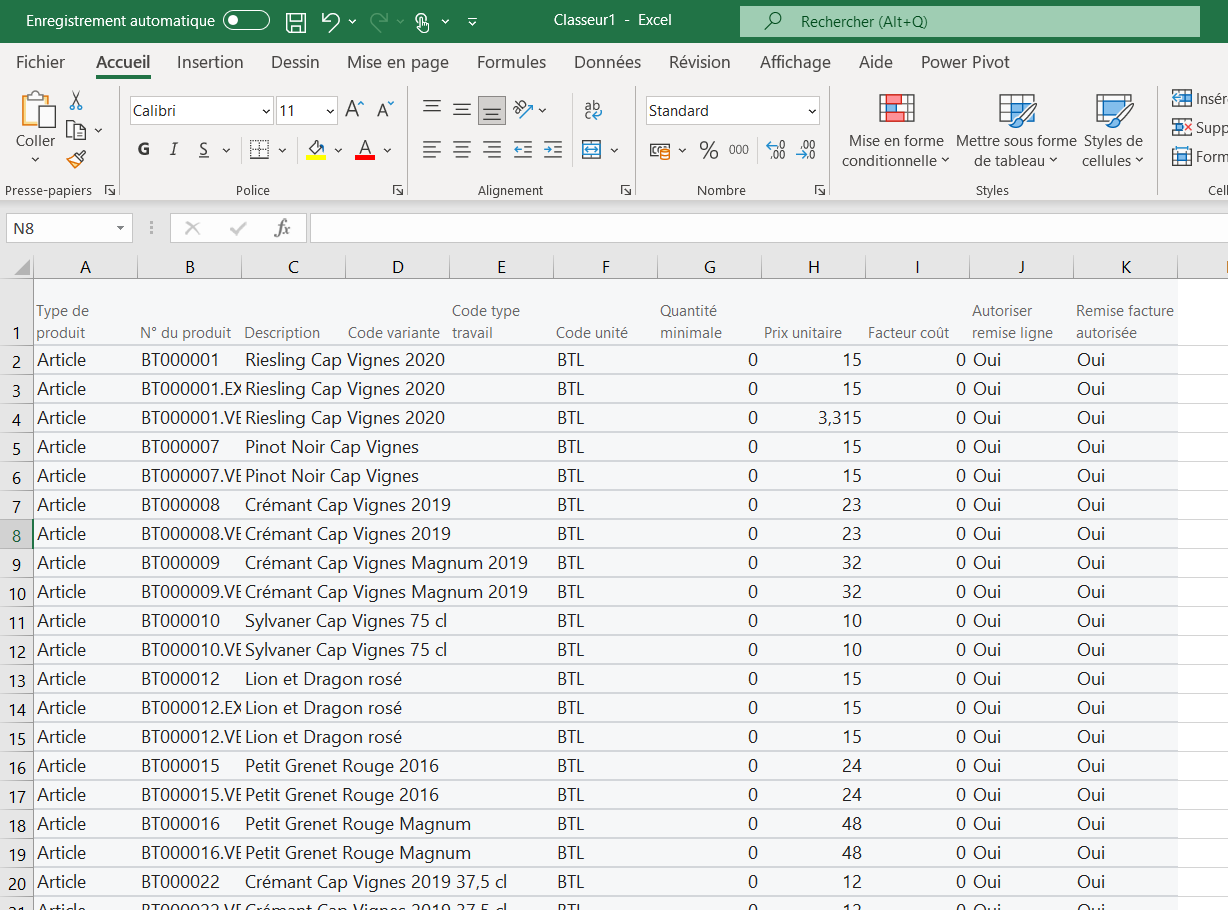Select the Format Painter brush icon
The width and height of the screenshot is (1228, 910).
pyautogui.click(x=76, y=159)
